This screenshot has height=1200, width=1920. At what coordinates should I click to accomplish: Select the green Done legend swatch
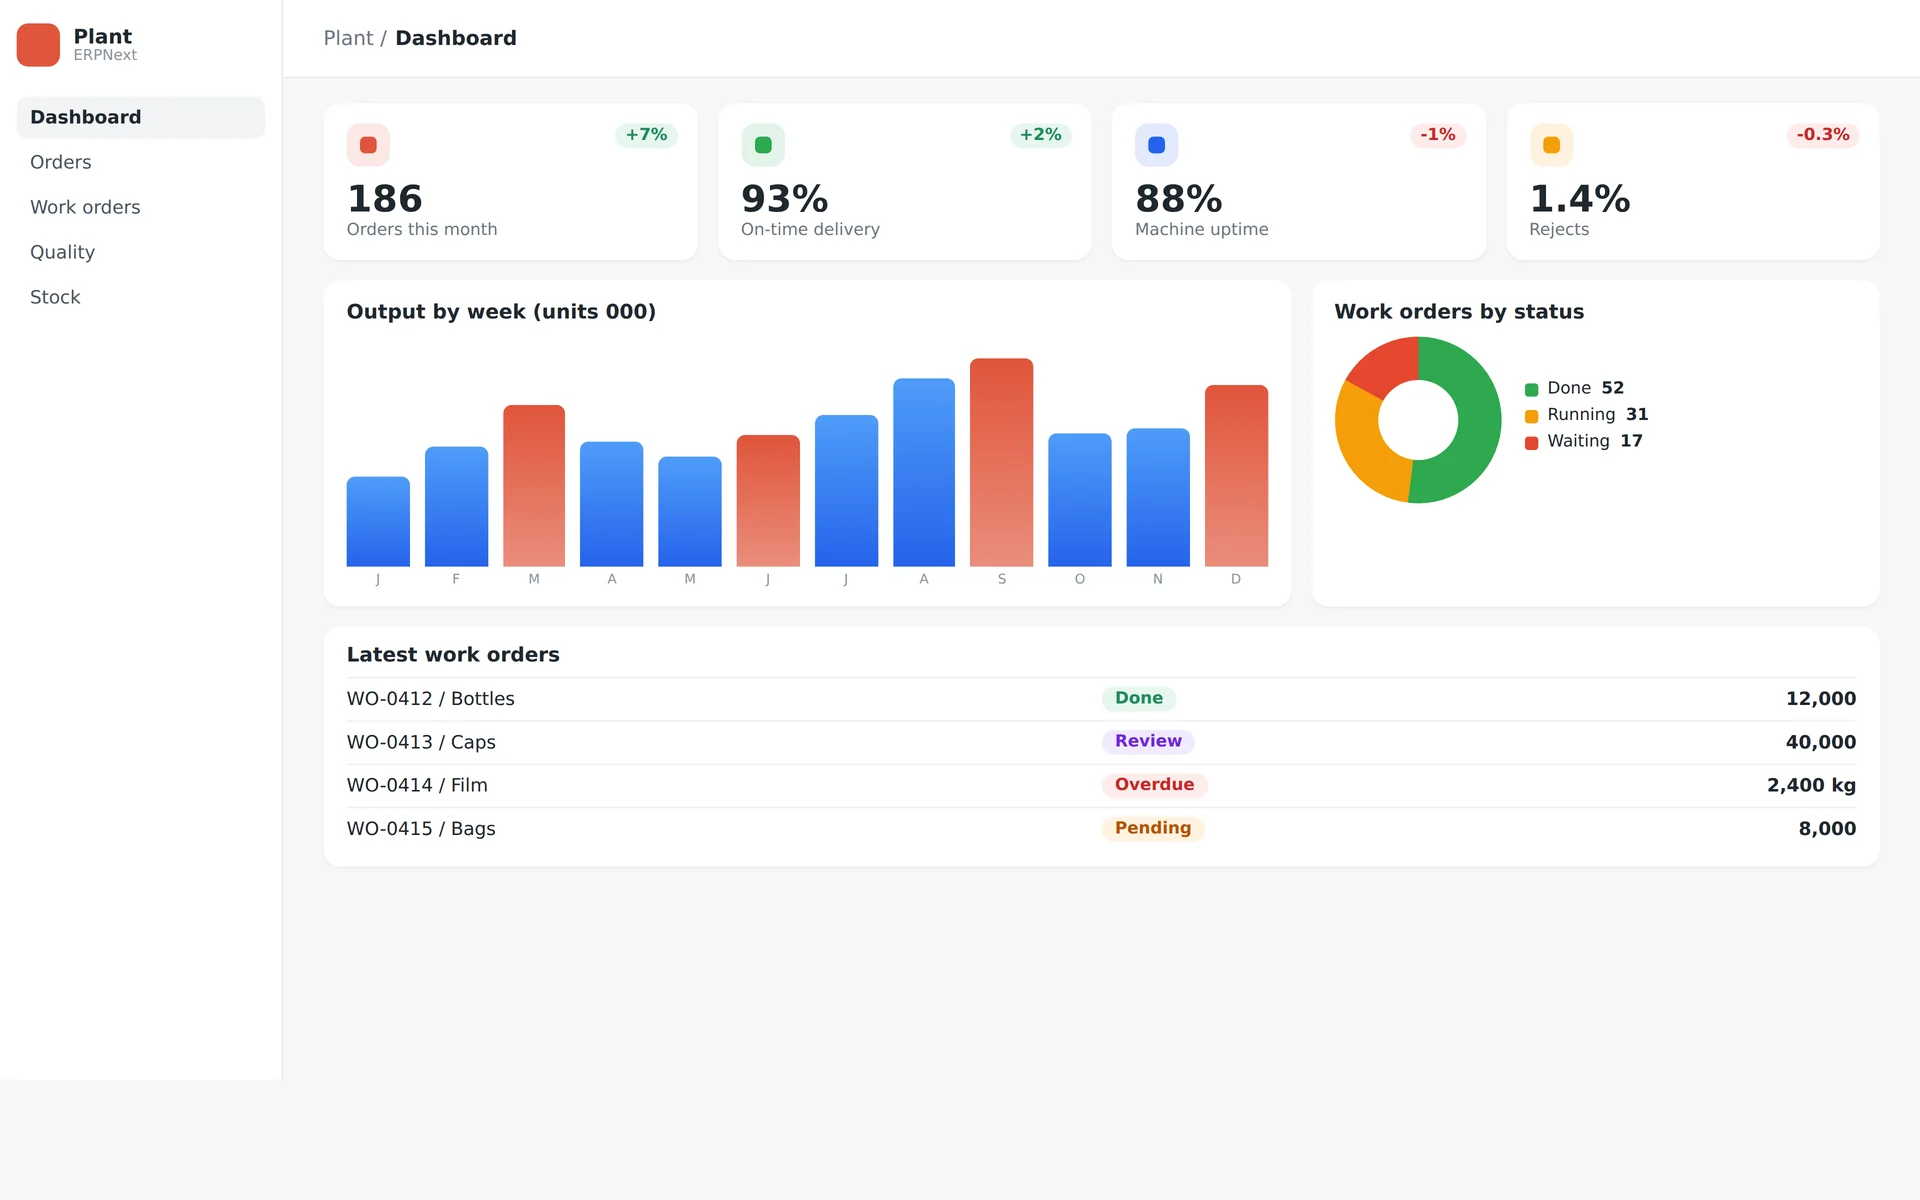click(1531, 389)
